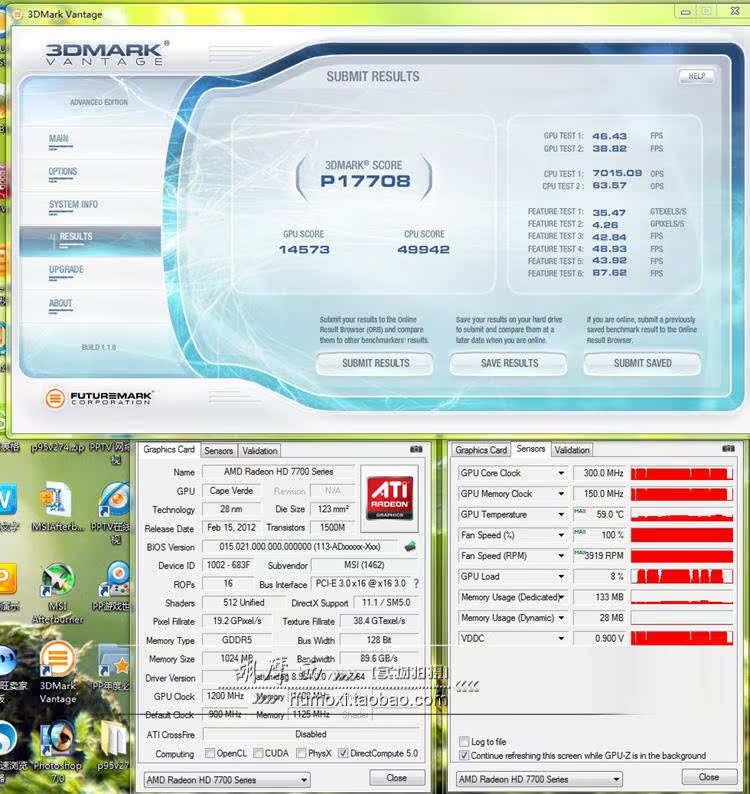Go to MAIN in 3DMark sidebar

coord(59,139)
